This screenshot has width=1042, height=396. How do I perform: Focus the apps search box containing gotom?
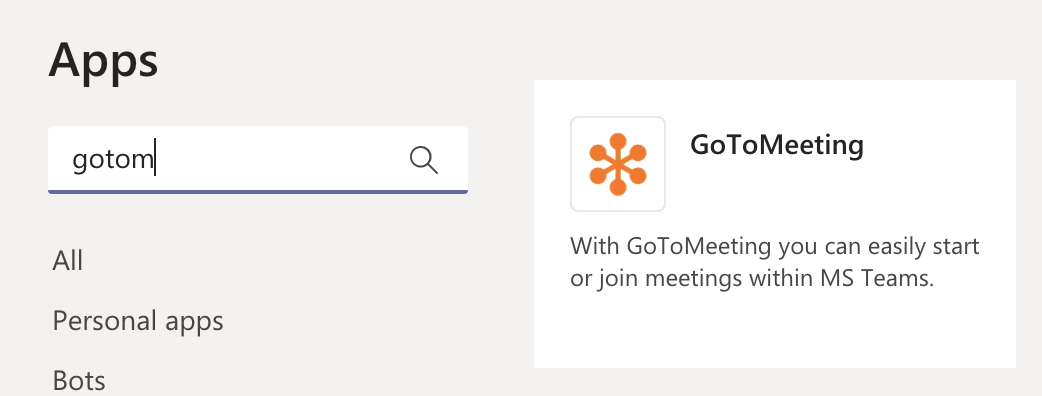coord(258,159)
